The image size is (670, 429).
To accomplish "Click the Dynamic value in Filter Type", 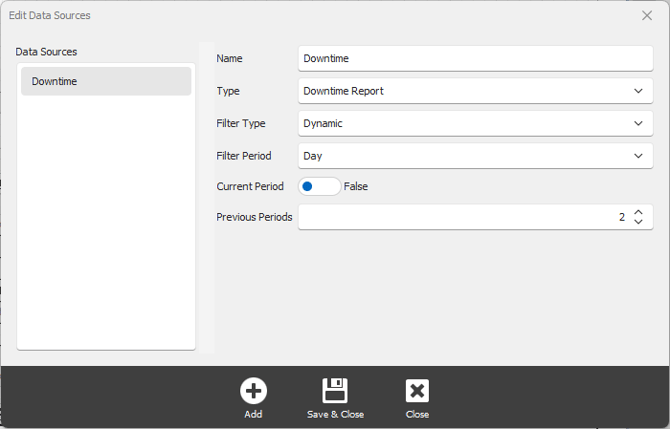I will [x=323, y=124].
